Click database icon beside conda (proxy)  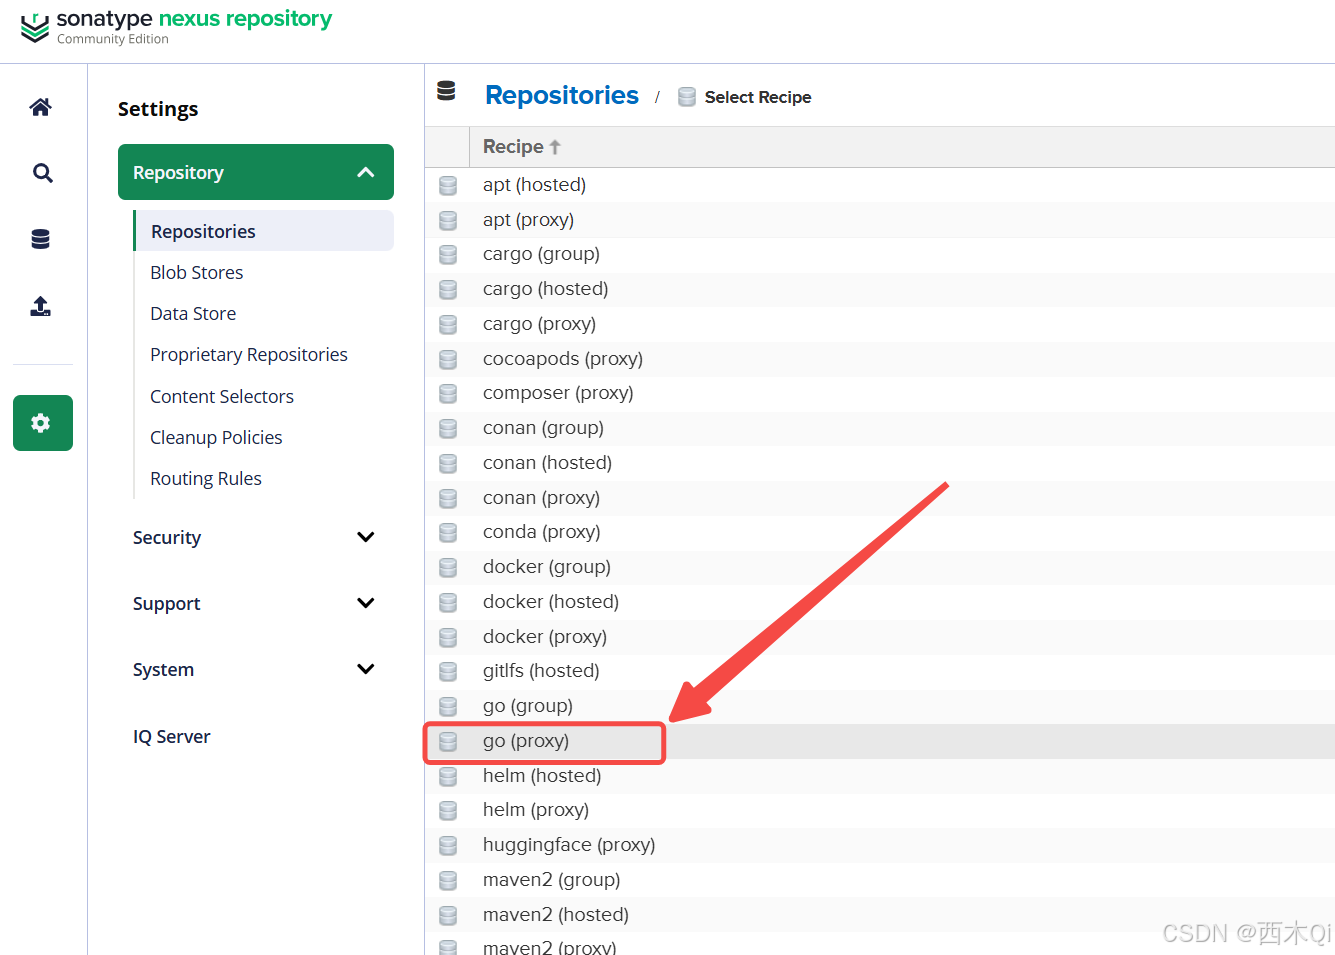pos(448,532)
